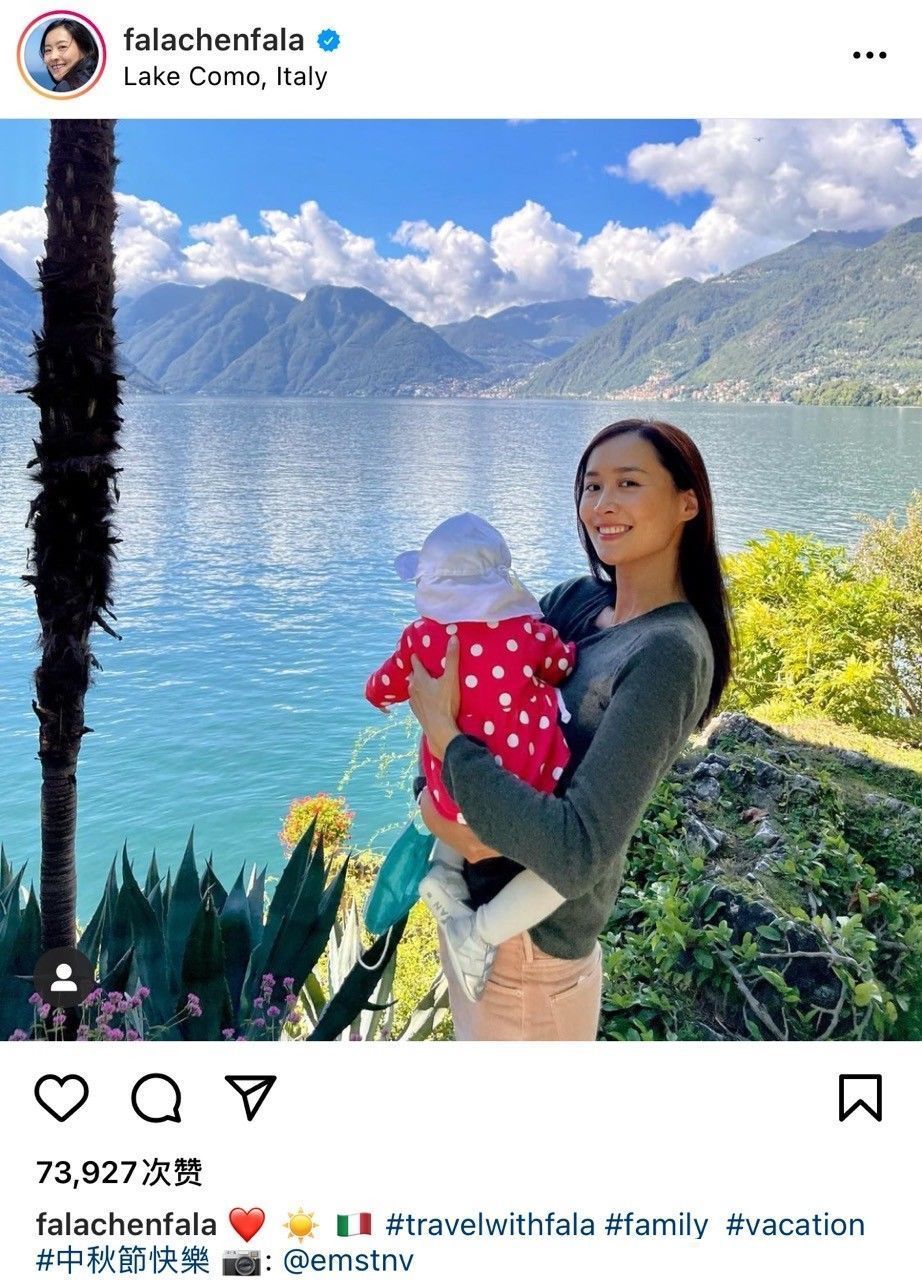Open falachenfala username in the caption

[x=126, y=1224]
